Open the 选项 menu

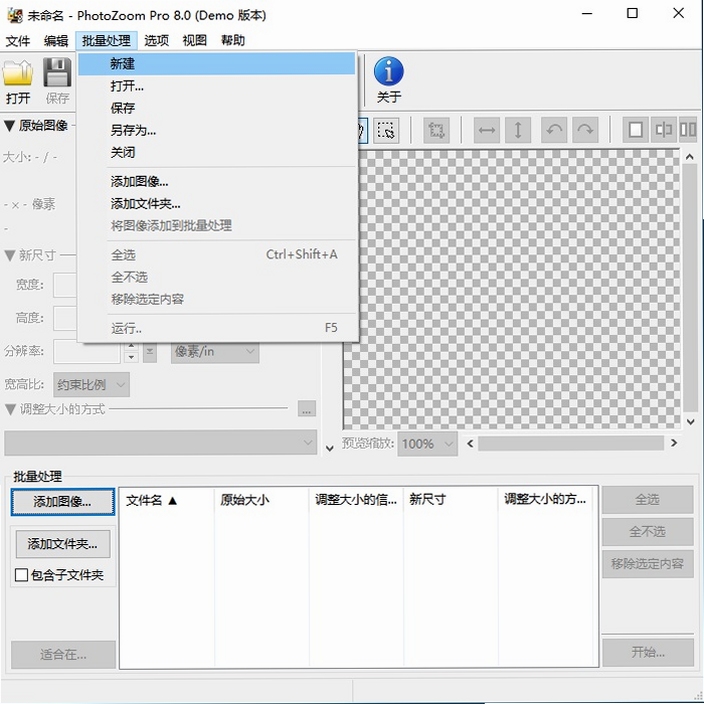(156, 41)
